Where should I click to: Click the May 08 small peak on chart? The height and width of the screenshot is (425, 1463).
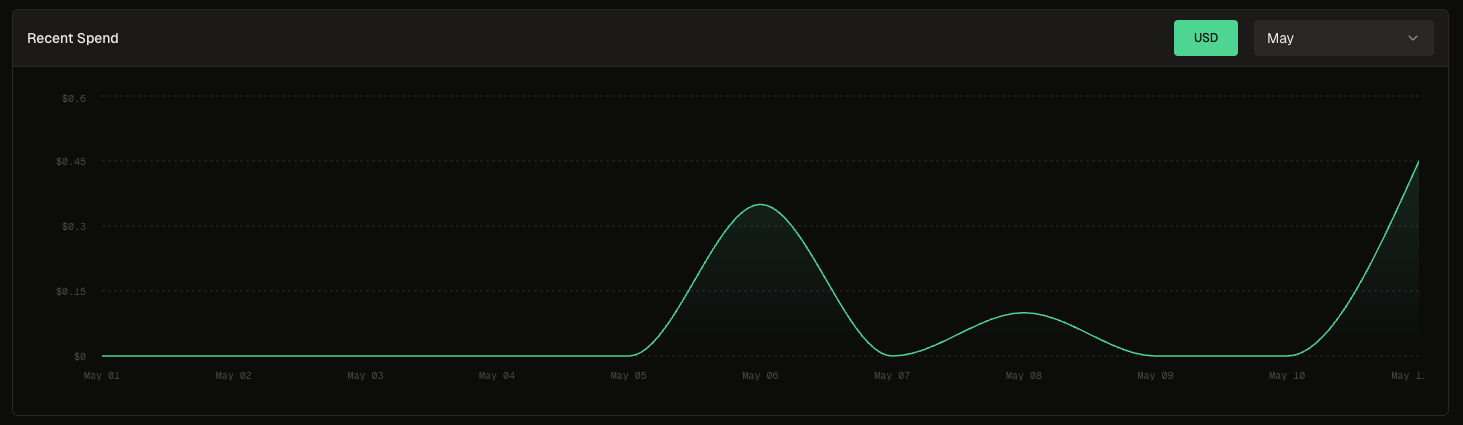1023,313
